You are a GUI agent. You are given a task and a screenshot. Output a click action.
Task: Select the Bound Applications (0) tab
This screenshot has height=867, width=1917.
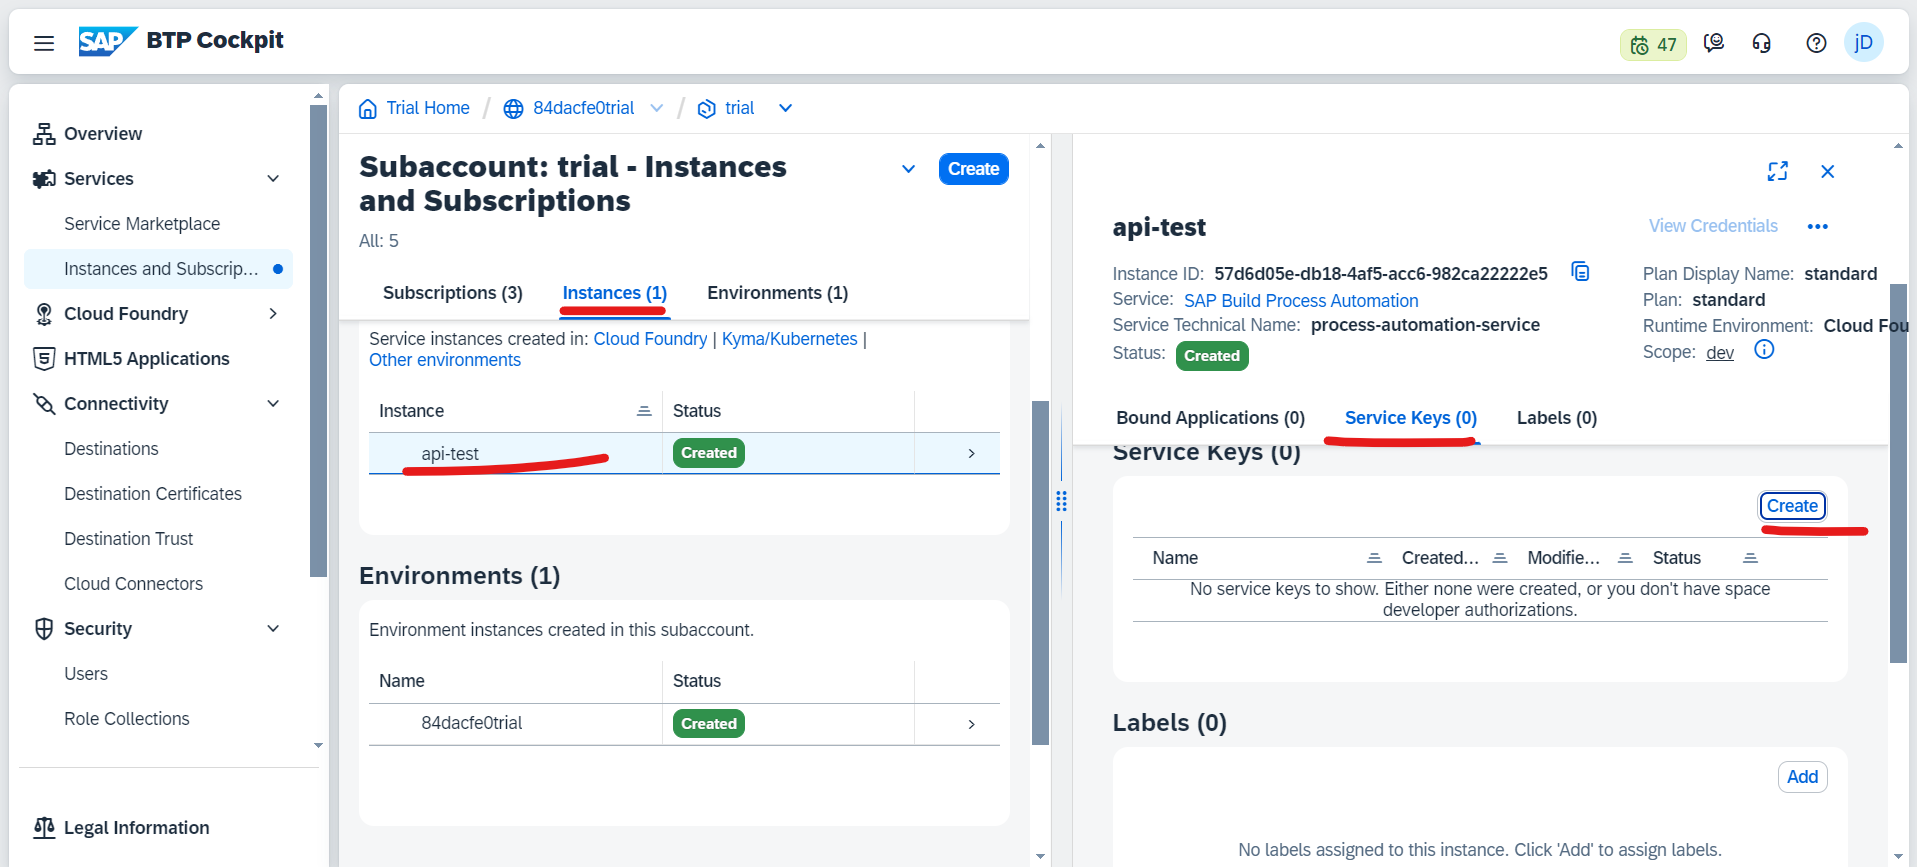coord(1210,418)
